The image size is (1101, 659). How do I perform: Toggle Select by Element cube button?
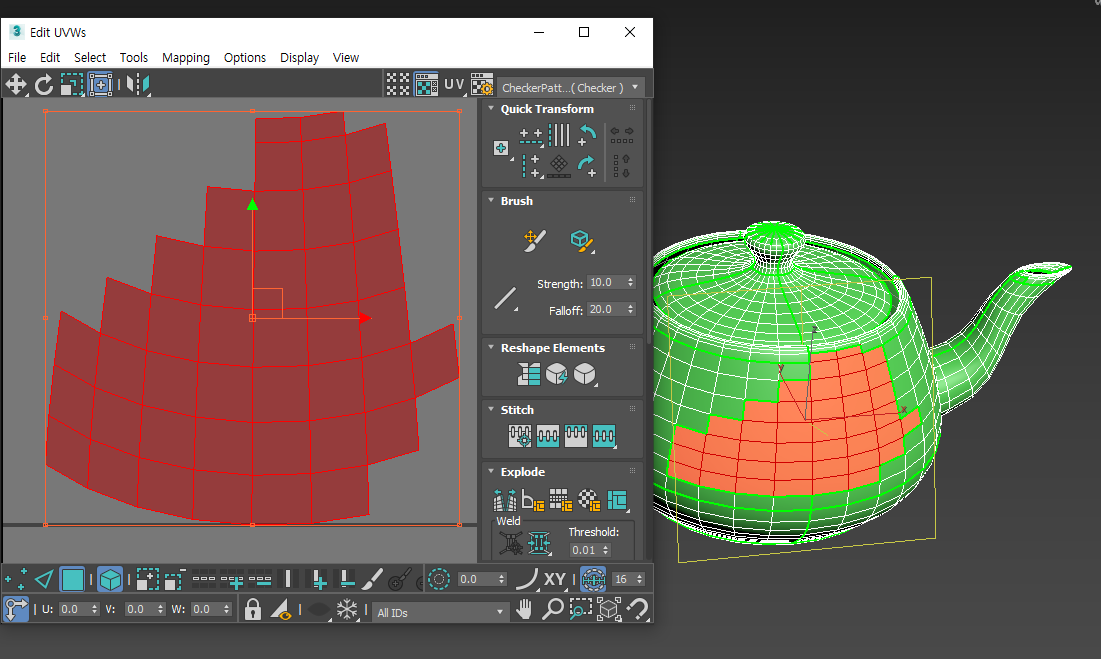click(110, 580)
